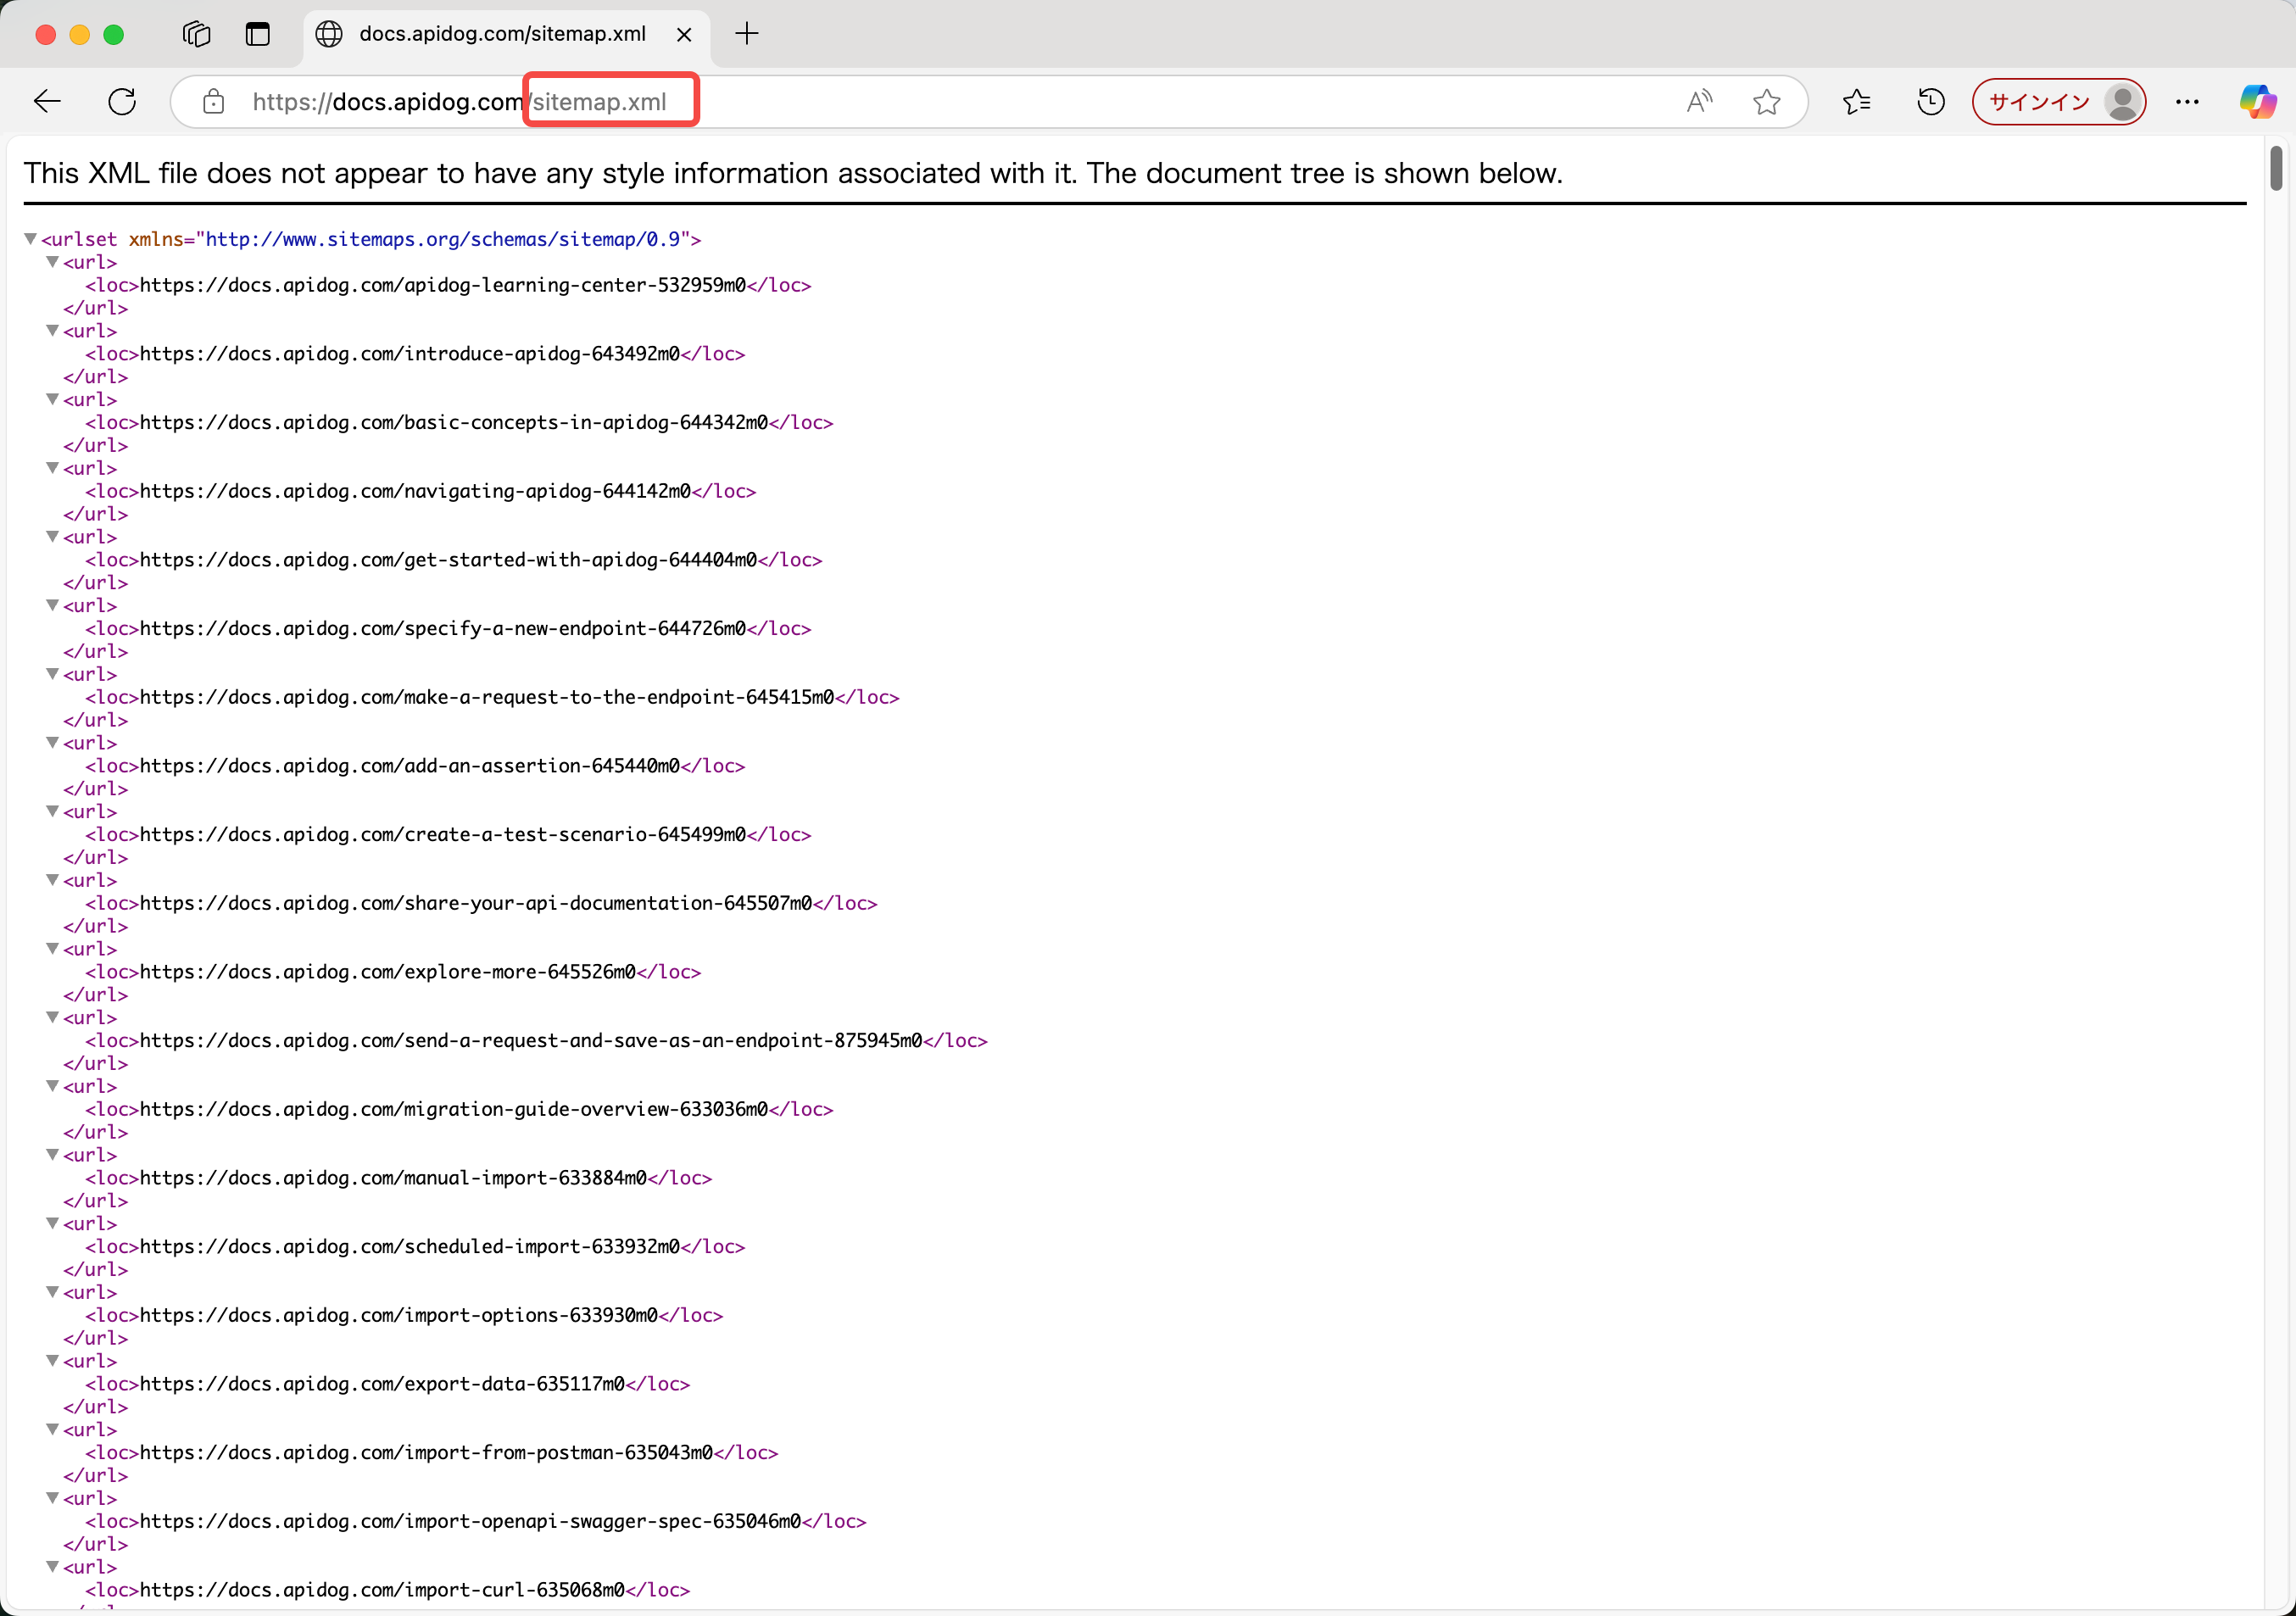2296x1616 pixels.
Task: Collapse the migration-guide-overview url node
Action: pos(52,1086)
